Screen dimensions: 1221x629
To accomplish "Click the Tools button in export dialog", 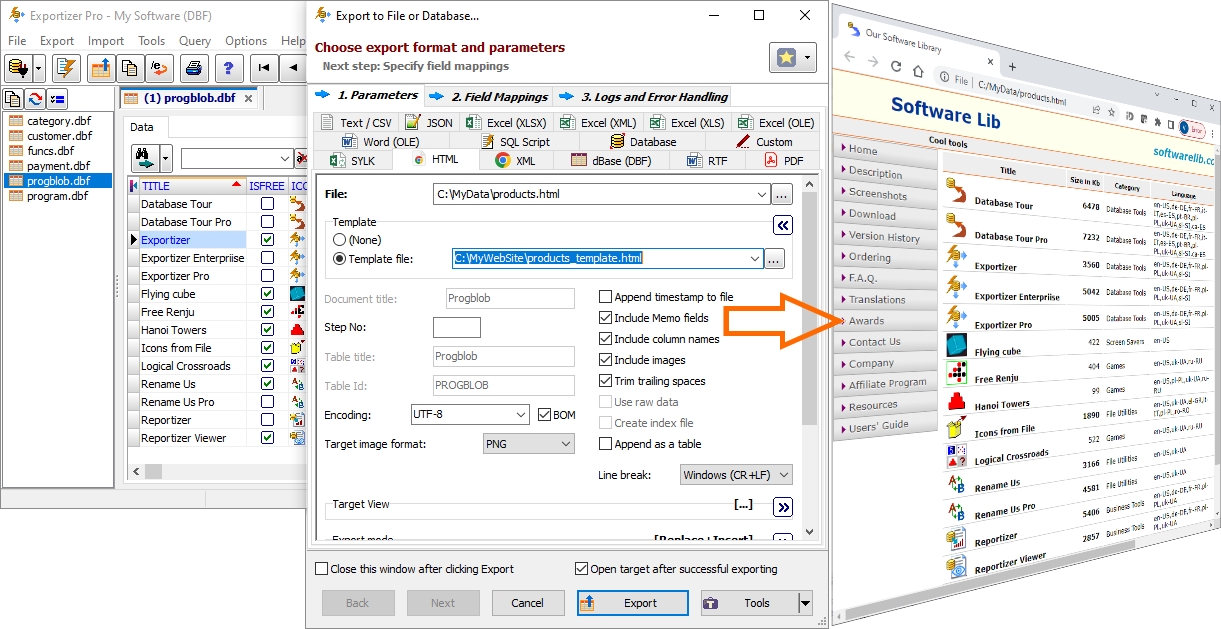I will coord(749,603).
